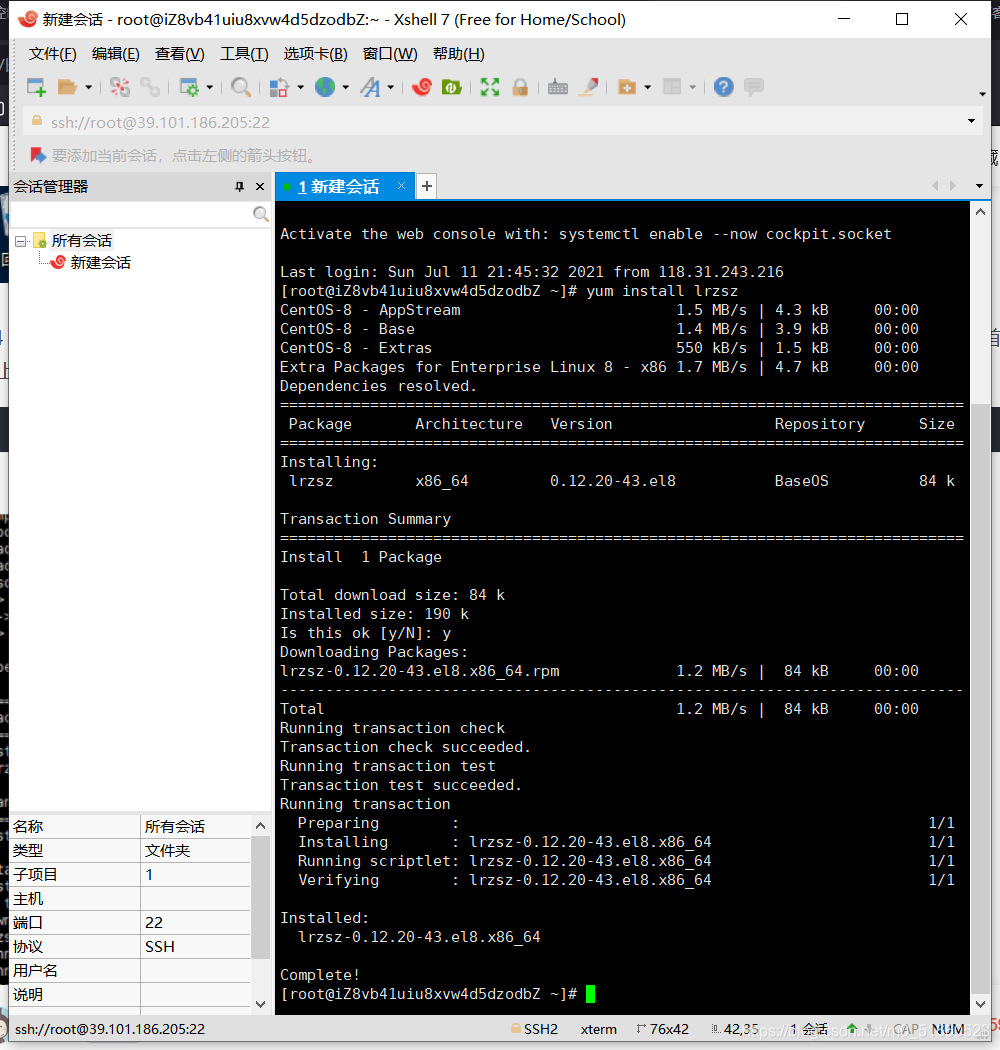The width and height of the screenshot is (1000, 1050).
Task: Click the lock screen padlock icon
Action: tap(520, 87)
